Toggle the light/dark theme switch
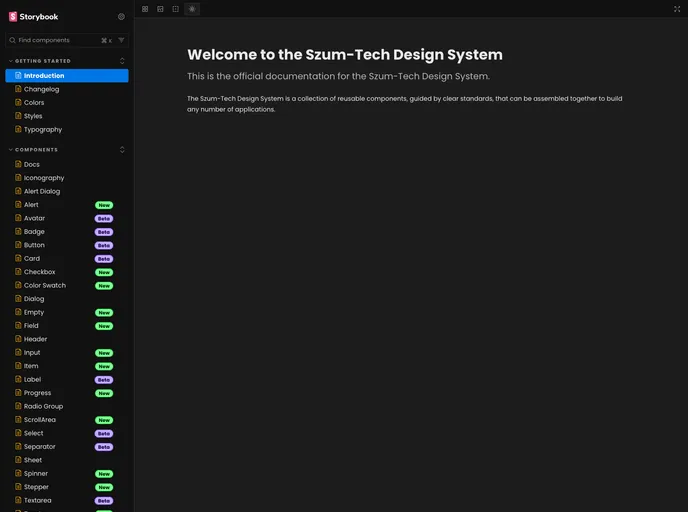 [192, 9]
